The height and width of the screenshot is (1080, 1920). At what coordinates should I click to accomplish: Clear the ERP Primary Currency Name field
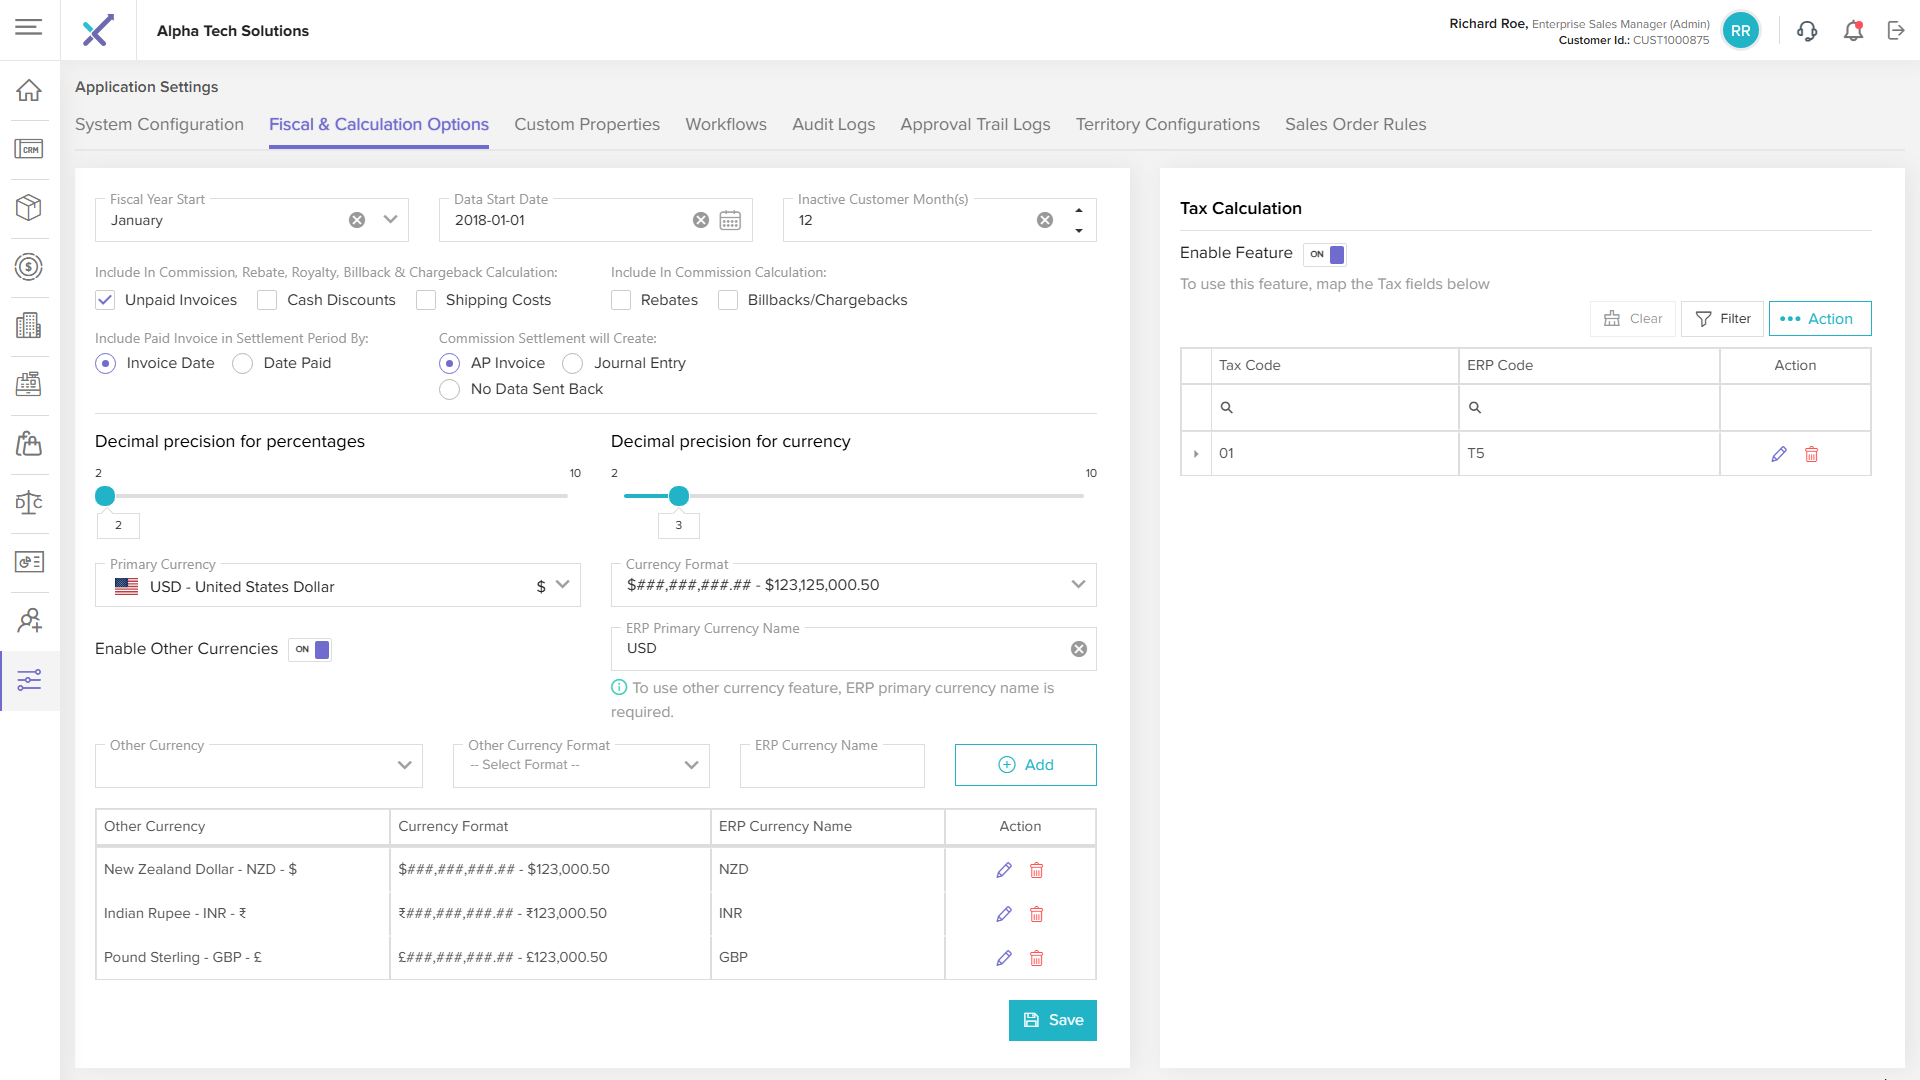coord(1079,649)
